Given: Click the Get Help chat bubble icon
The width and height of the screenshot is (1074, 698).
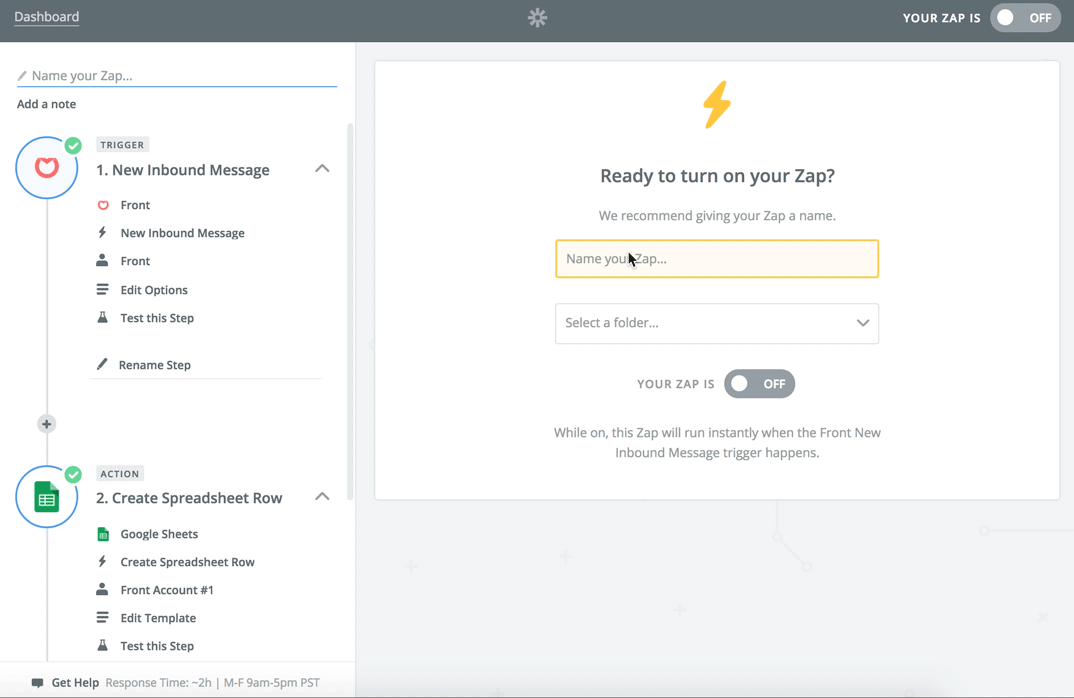Looking at the screenshot, I should coord(38,683).
